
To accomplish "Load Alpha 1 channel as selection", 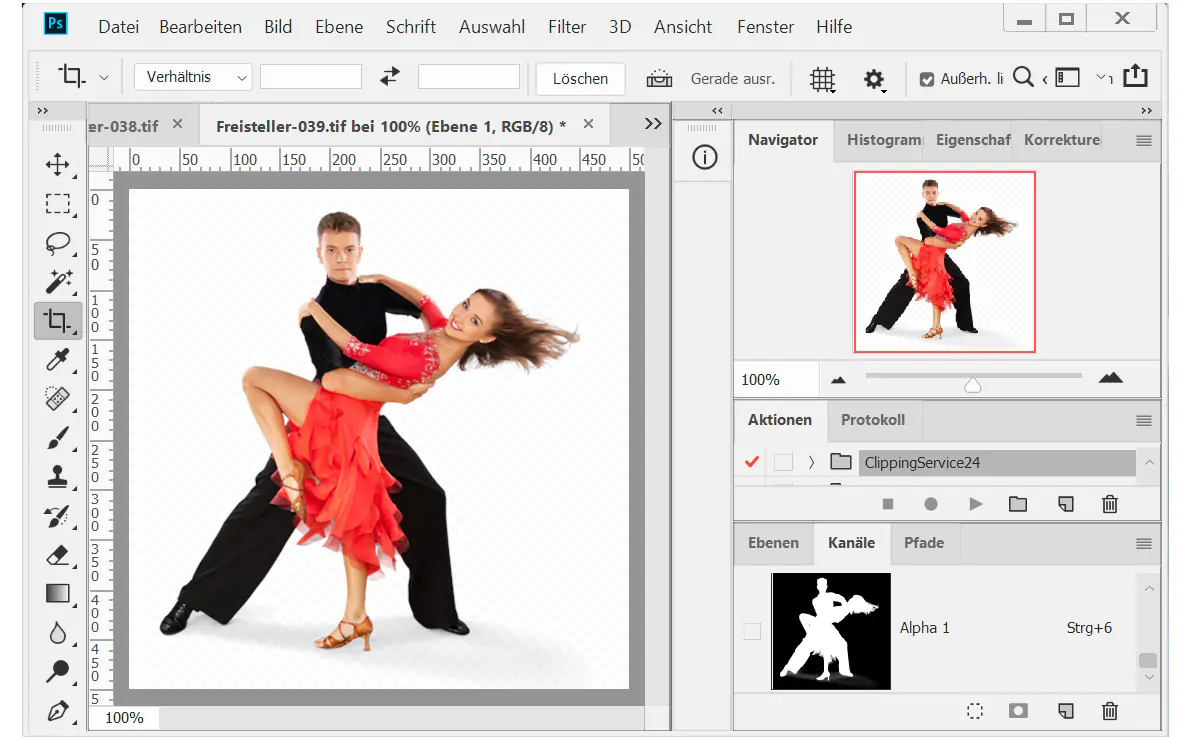I will click(974, 711).
